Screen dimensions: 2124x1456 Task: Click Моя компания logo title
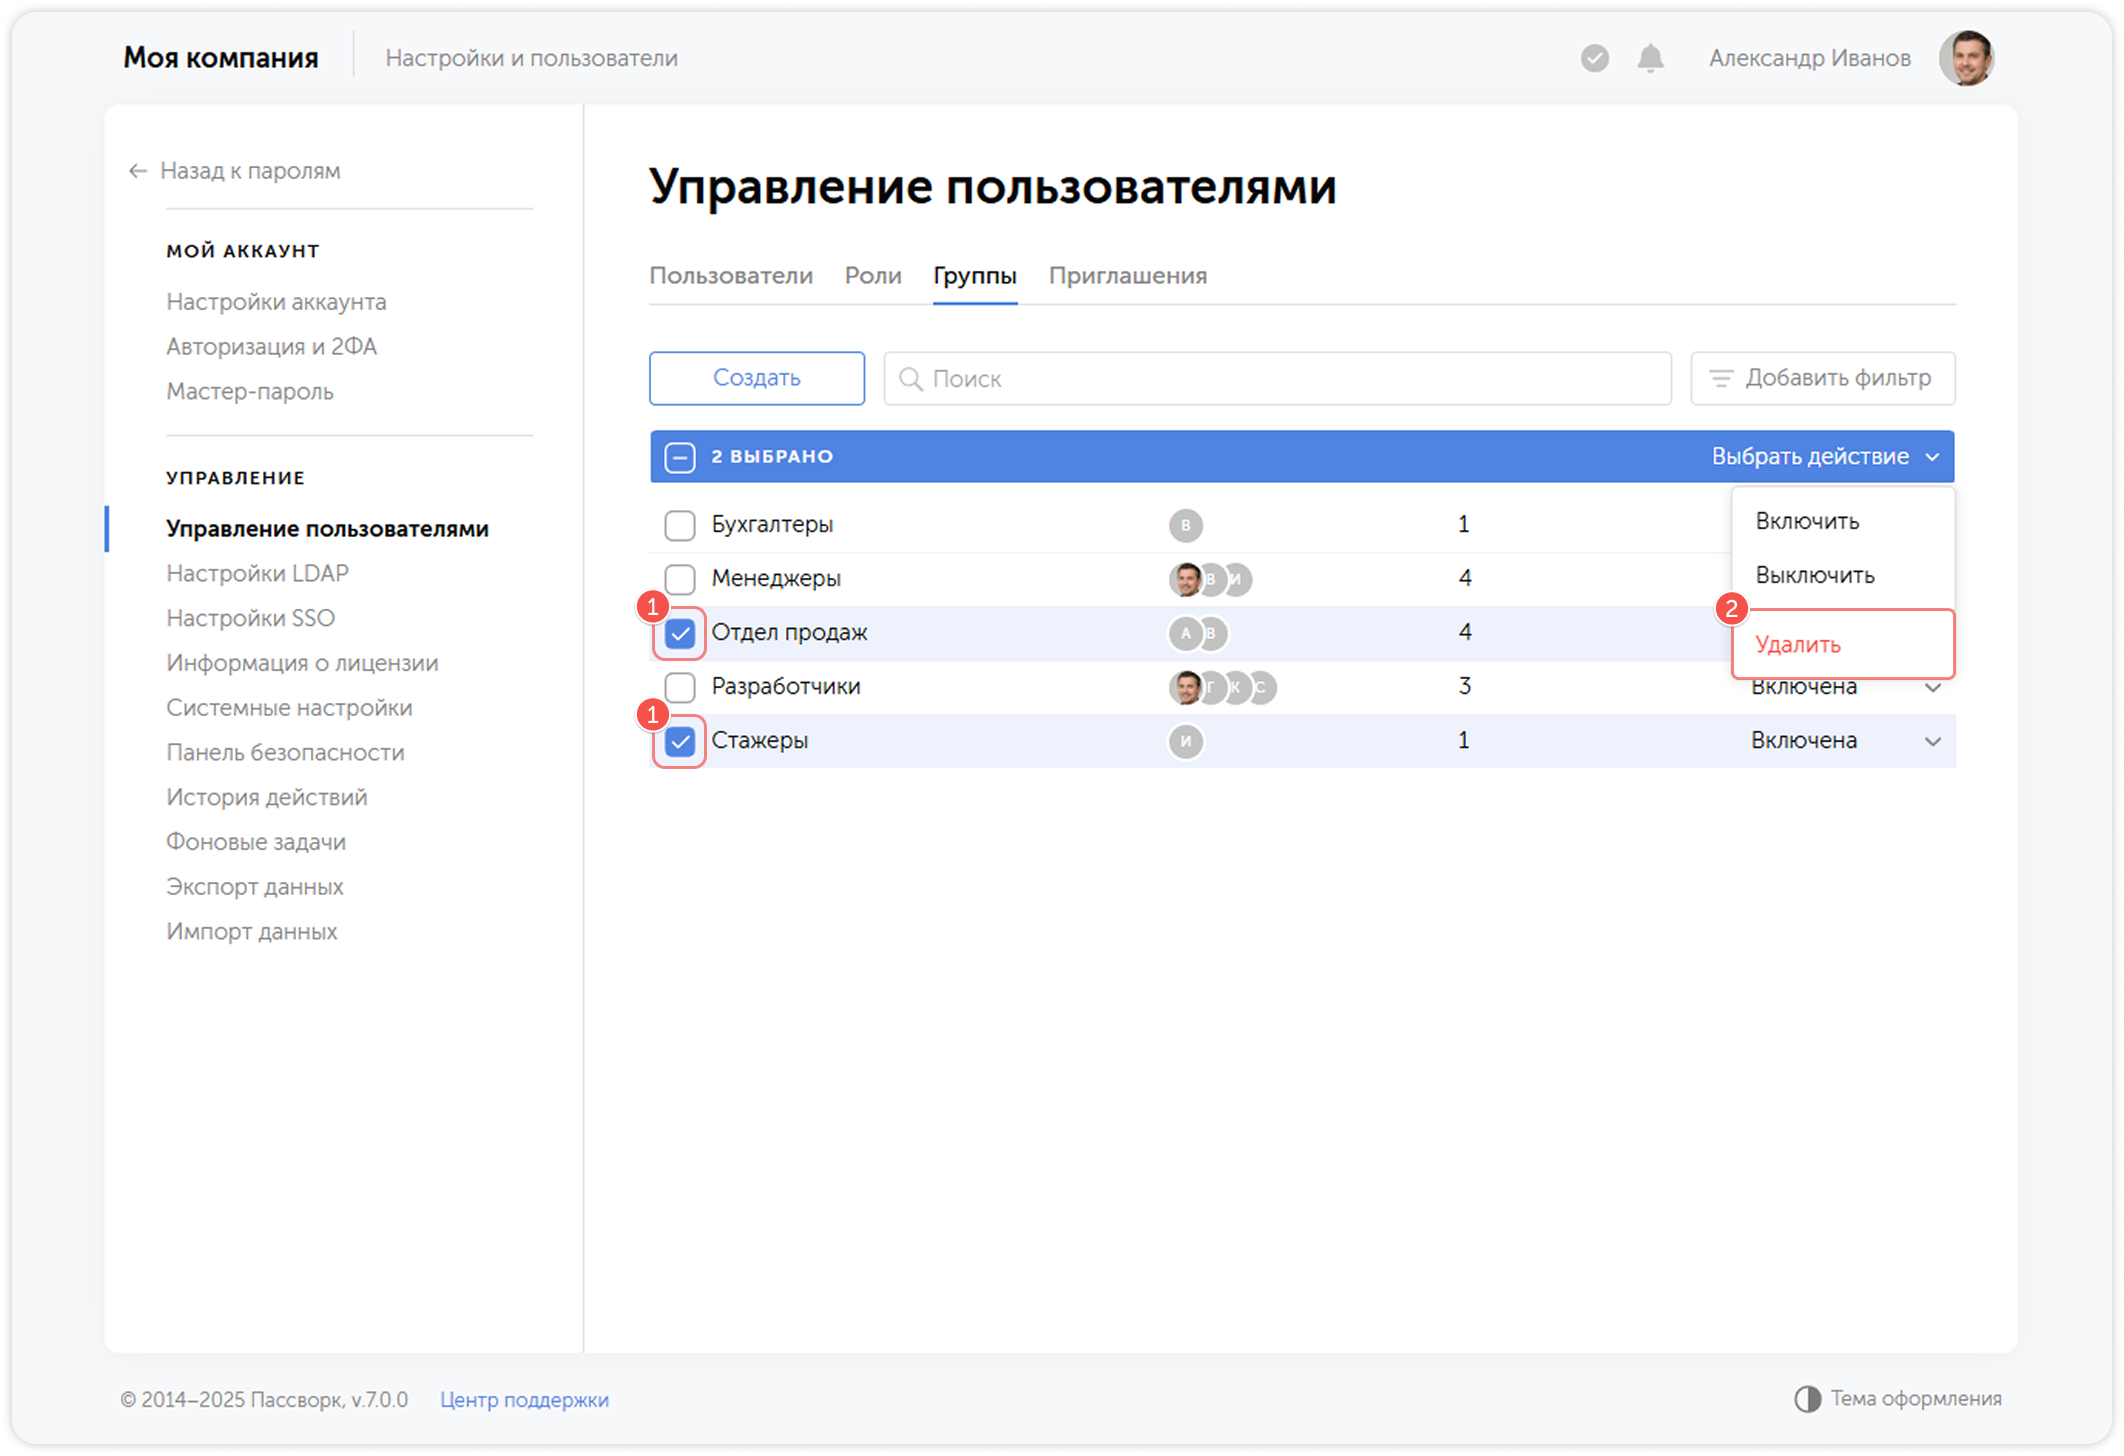click(220, 58)
